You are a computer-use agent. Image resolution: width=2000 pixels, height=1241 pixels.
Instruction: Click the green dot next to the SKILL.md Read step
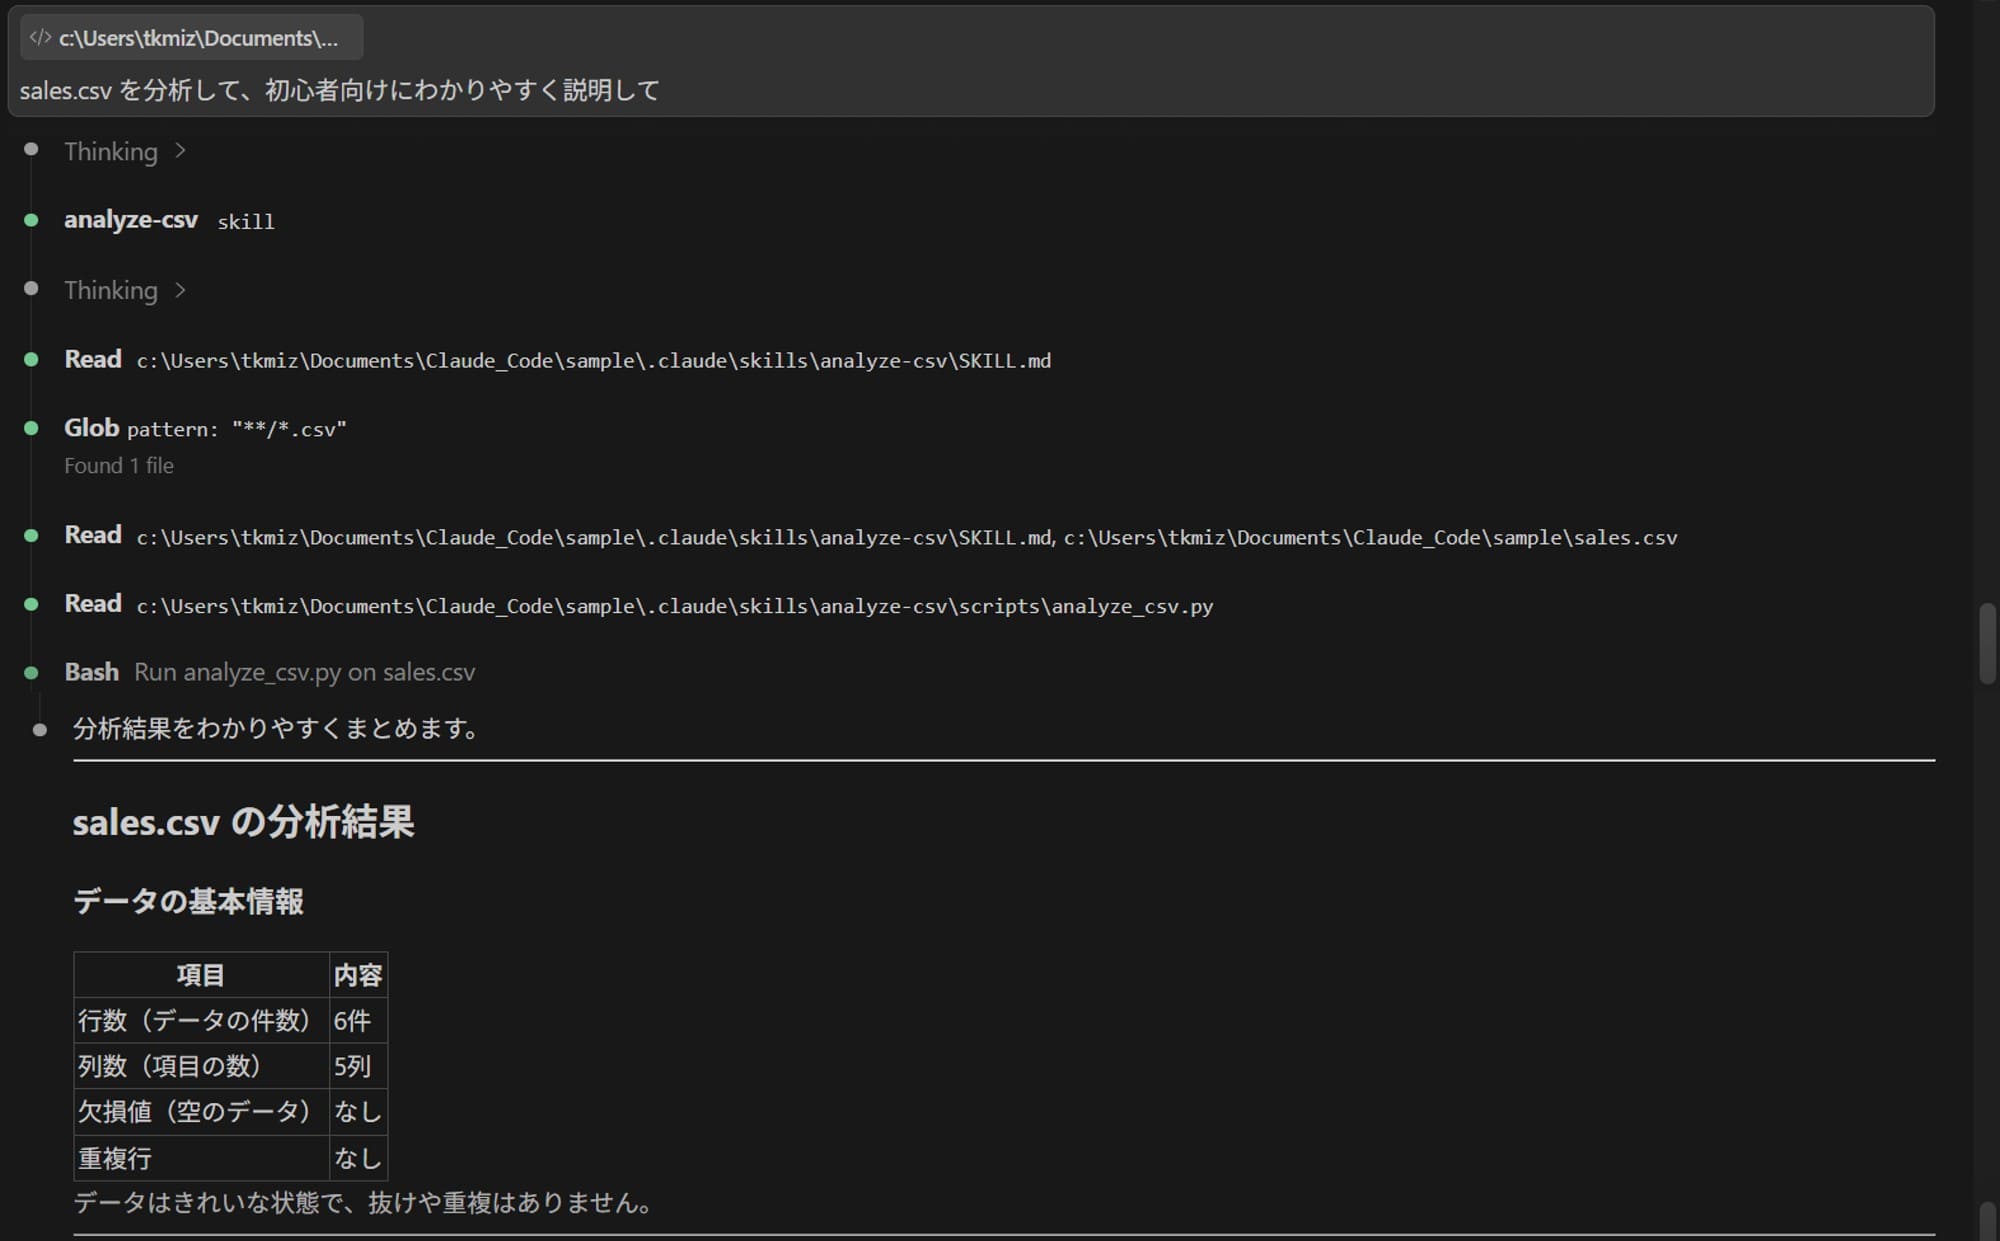[30, 359]
